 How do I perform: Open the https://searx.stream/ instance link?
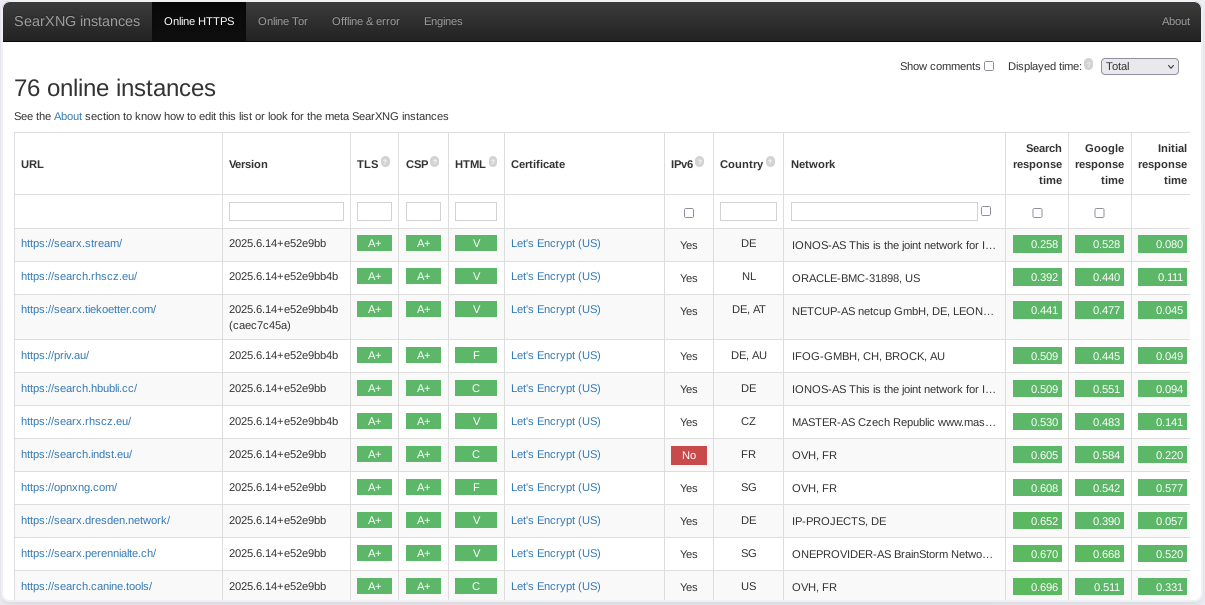coord(71,243)
